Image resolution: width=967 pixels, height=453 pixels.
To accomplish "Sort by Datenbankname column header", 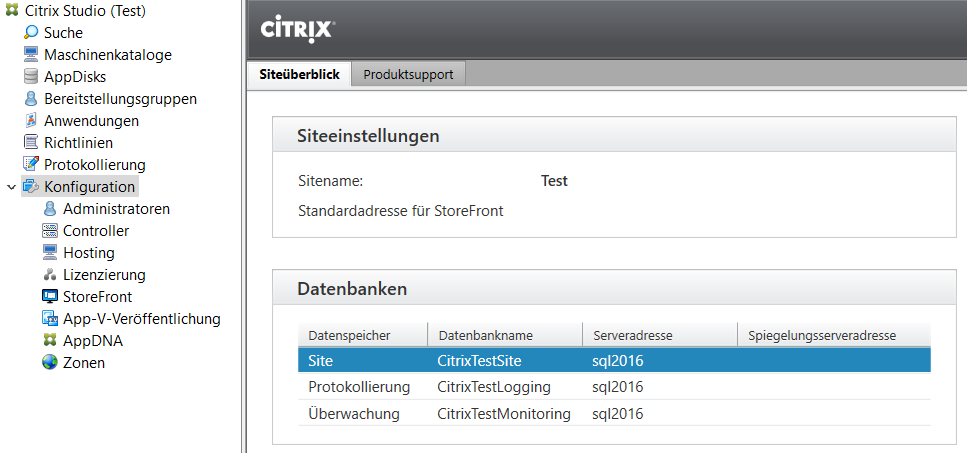I will click(x=485, y=335).
